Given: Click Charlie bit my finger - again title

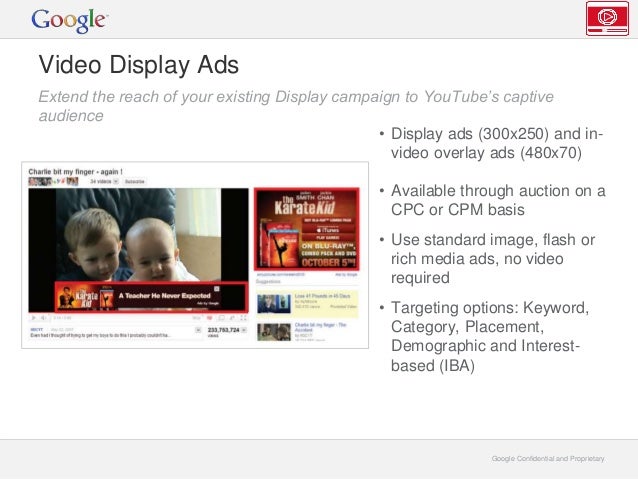Looking at the screenshot, I should (x=75, y=172).
